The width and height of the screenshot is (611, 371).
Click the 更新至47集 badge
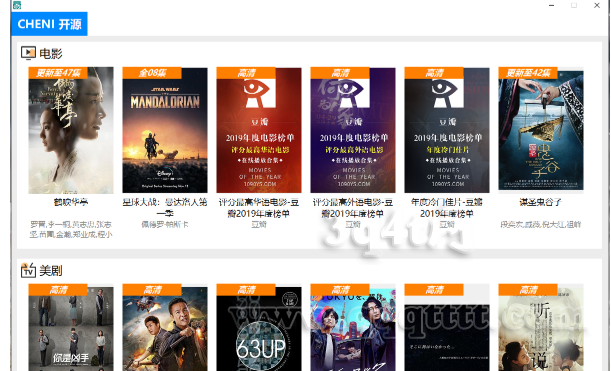point(58,72)
